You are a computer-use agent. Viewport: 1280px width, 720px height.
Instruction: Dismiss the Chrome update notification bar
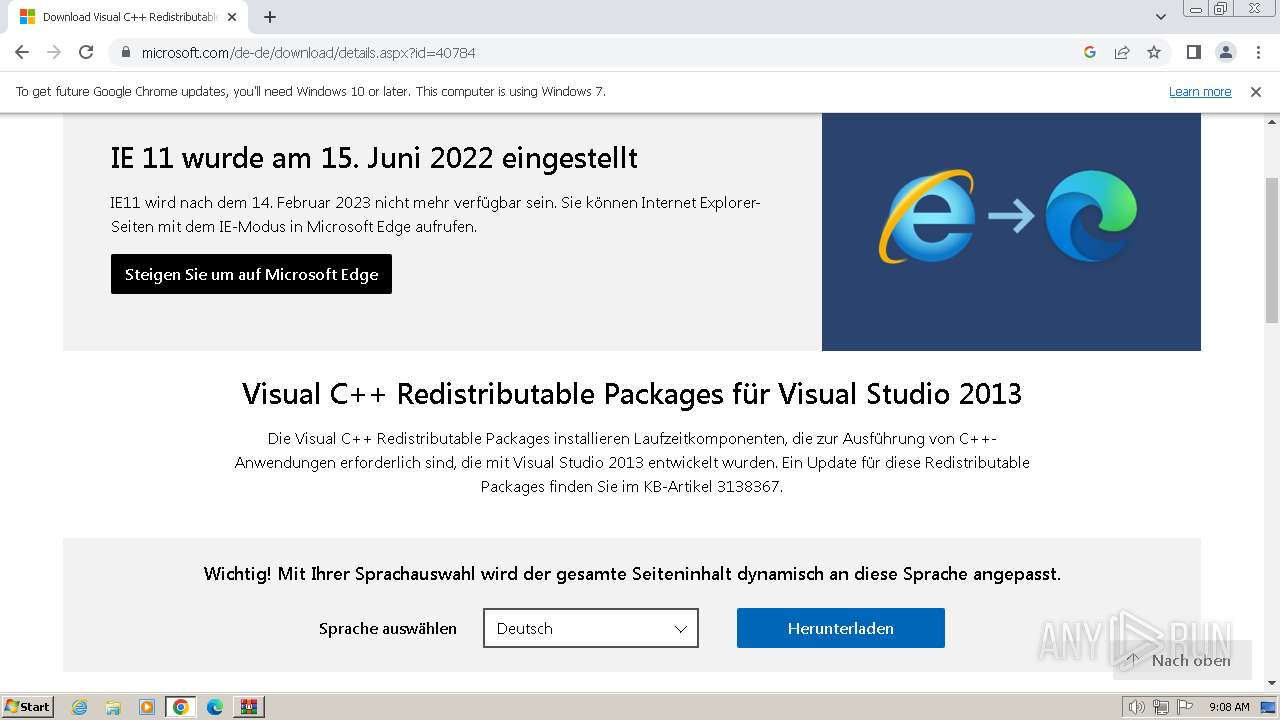[x=1256, y=91]
